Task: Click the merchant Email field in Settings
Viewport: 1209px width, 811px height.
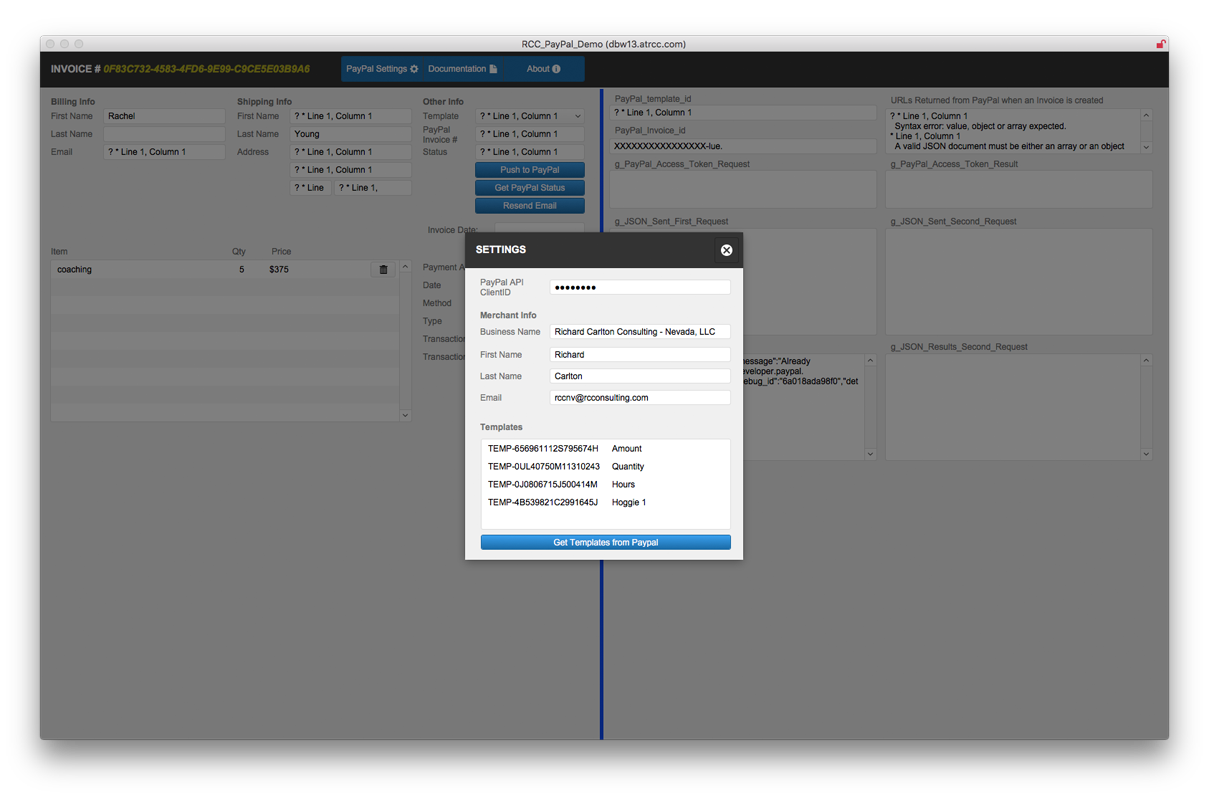Action: tap(640, 398)
